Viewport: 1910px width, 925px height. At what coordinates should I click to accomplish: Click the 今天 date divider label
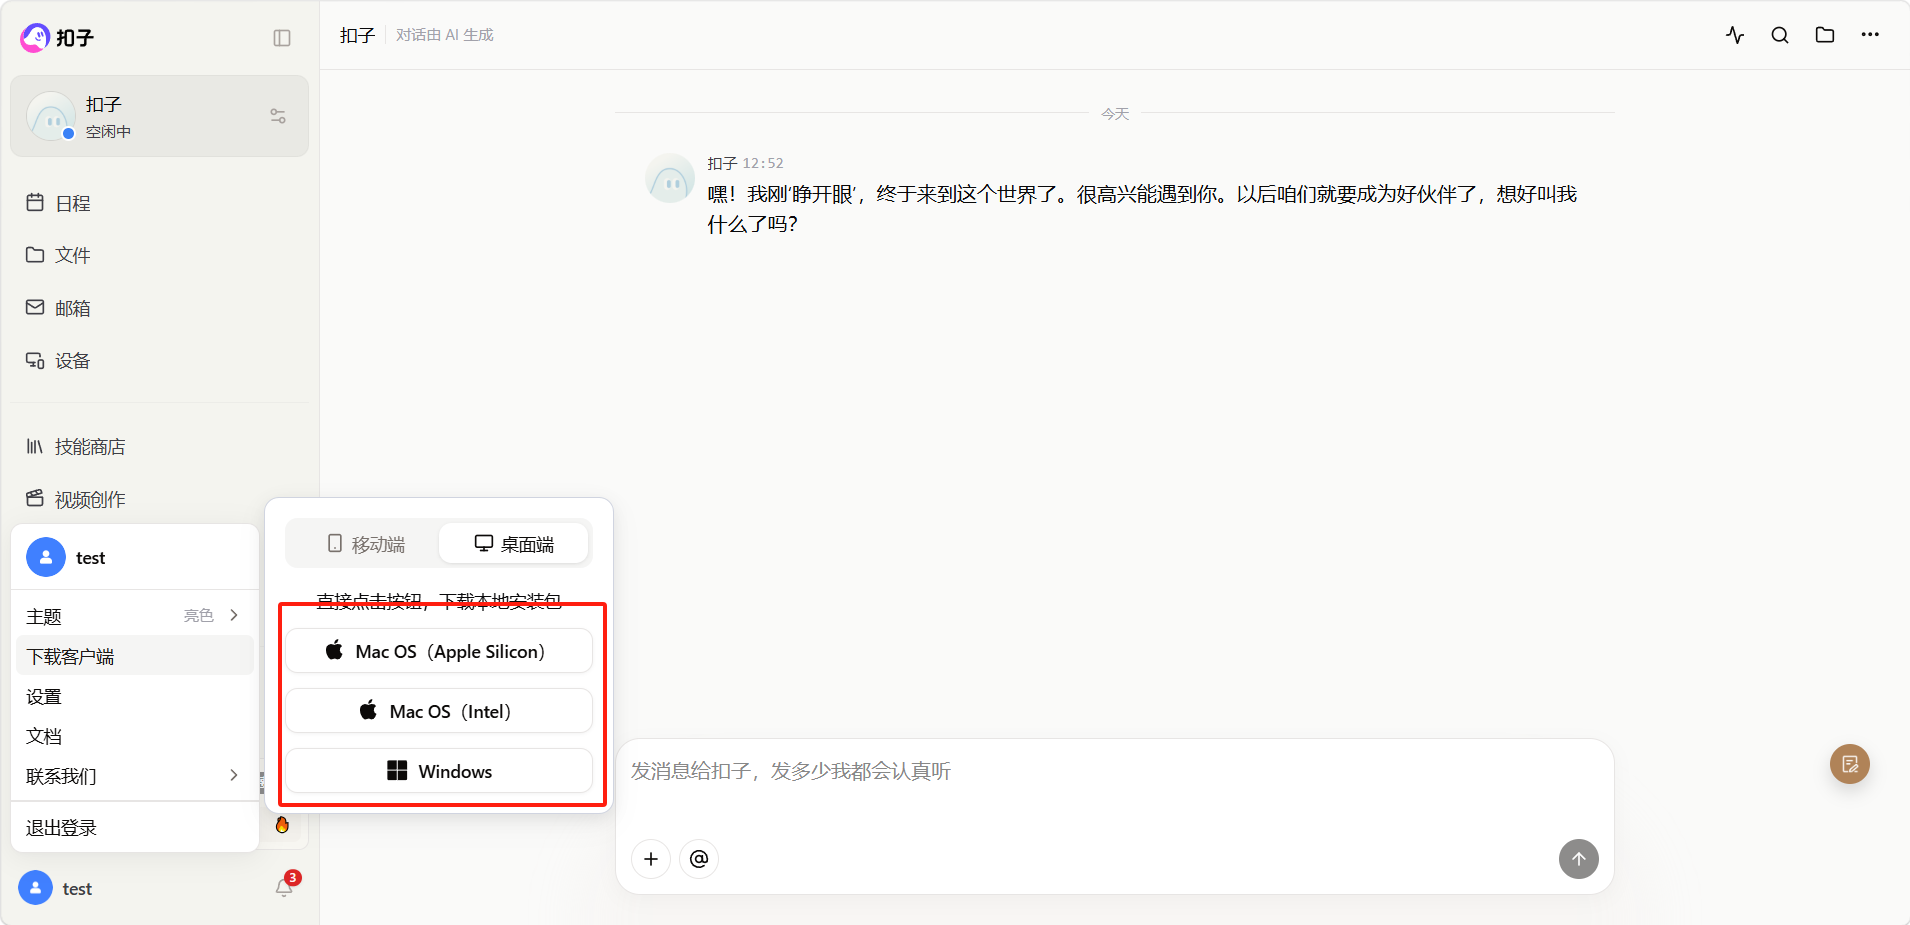(1115, 114)
